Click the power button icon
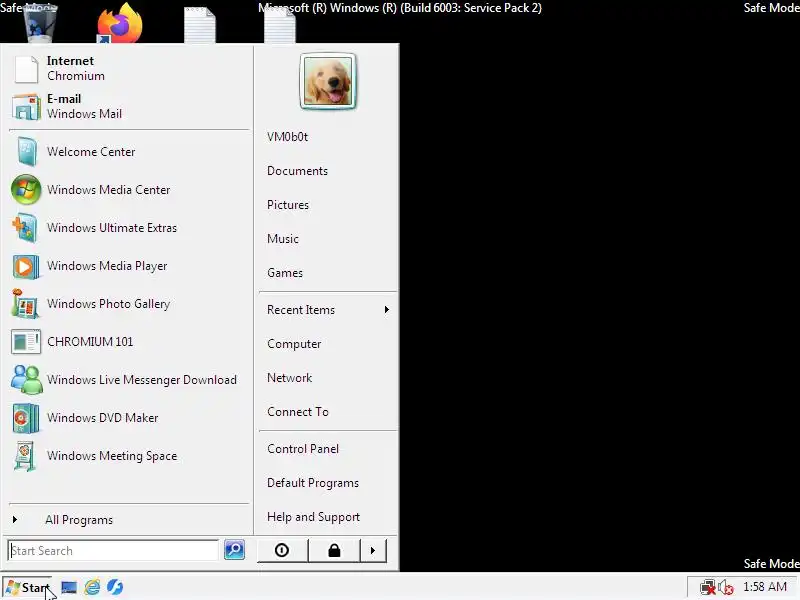The image size is (800, 600). tap(282, 551)
